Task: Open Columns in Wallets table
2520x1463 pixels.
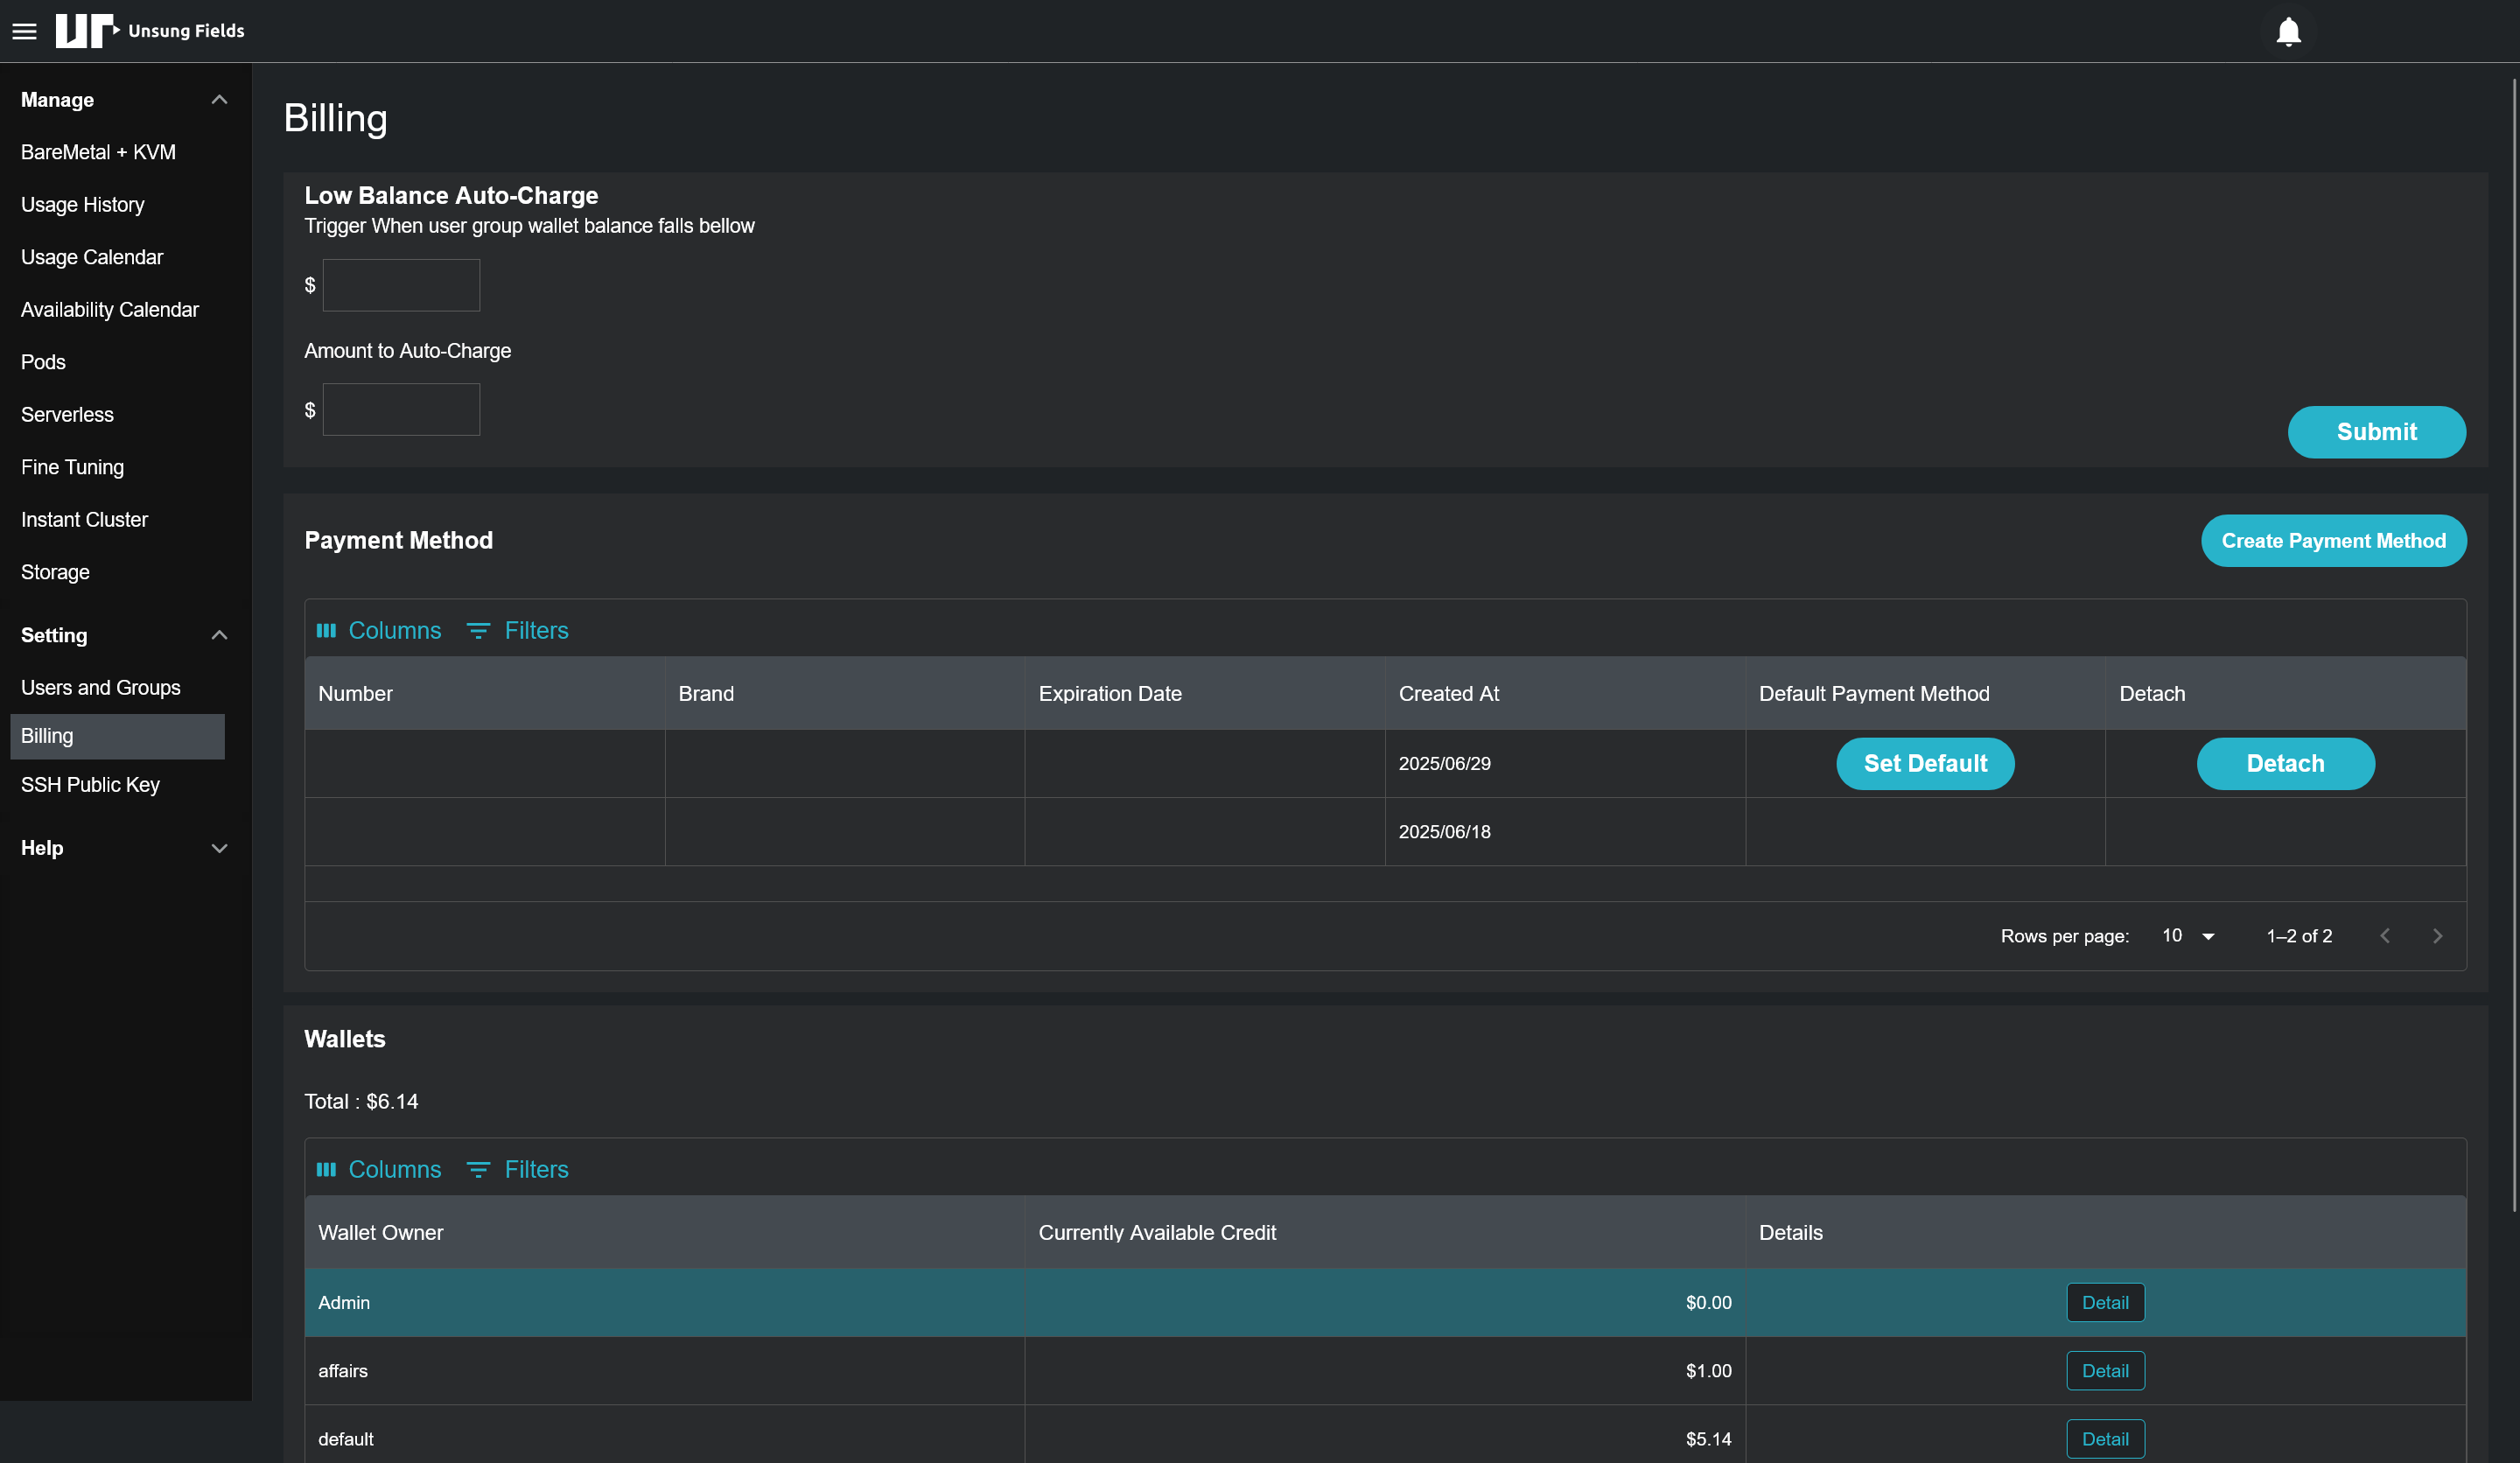Action: pos(379,1169)
